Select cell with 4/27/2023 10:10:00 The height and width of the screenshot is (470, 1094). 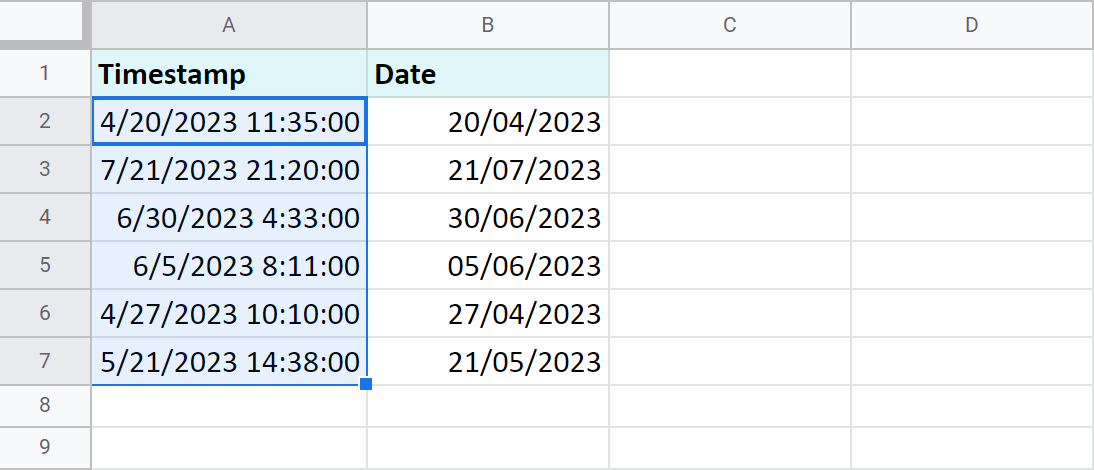click(x=229, y=314)
